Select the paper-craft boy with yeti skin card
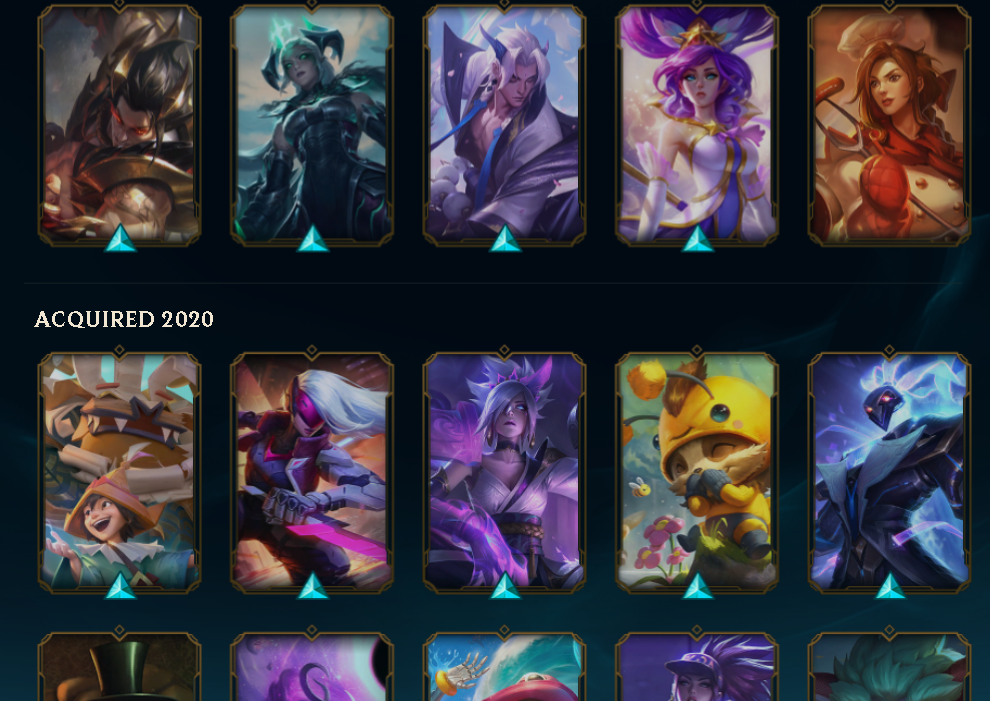This screenshot has width=990, height=701. coord(119,472)
